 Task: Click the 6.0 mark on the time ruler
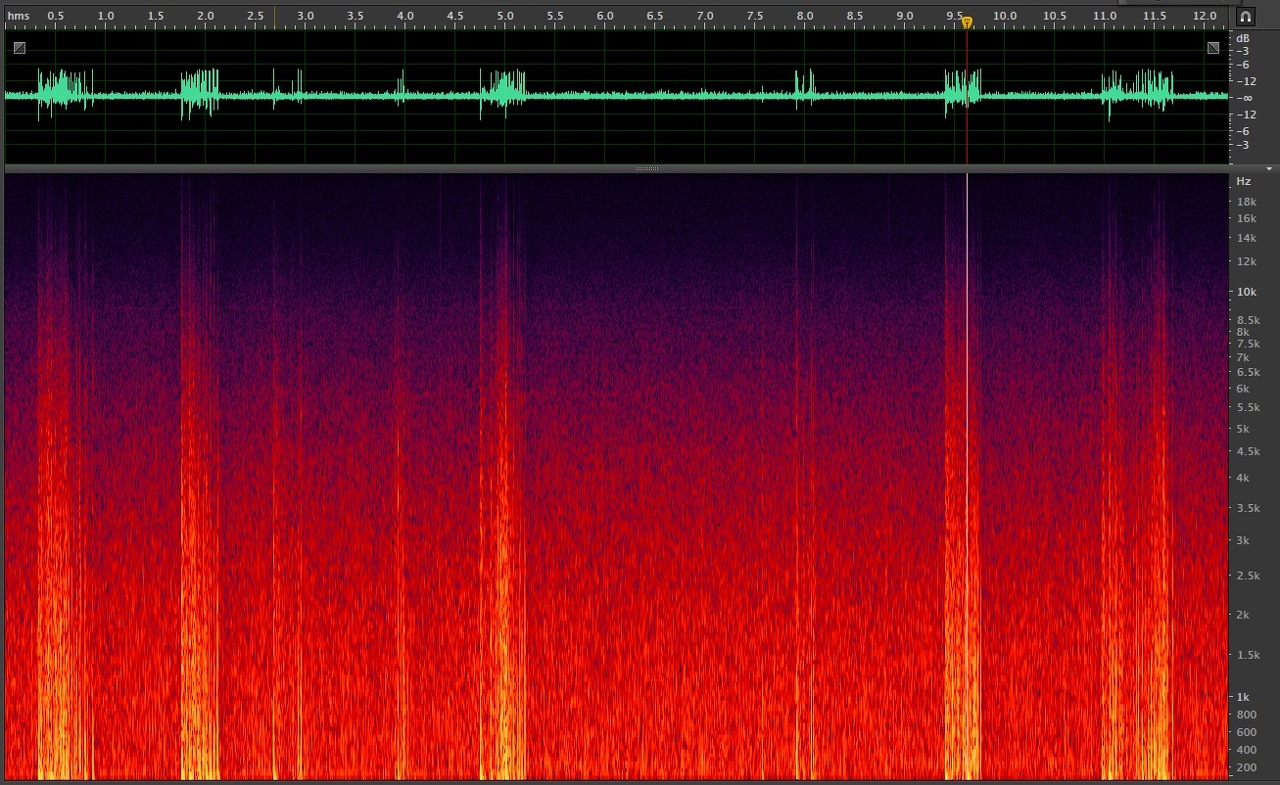(x=605, y=17)
